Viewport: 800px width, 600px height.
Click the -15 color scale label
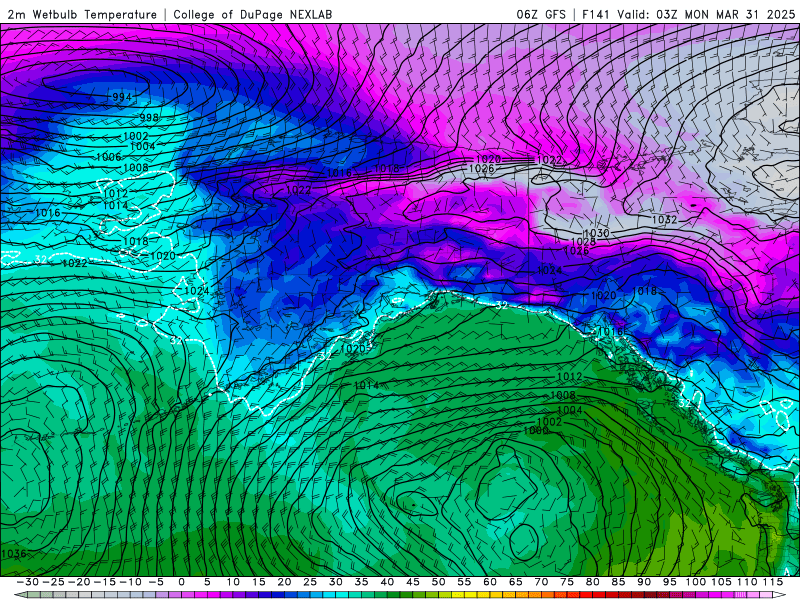coord(105,582)
